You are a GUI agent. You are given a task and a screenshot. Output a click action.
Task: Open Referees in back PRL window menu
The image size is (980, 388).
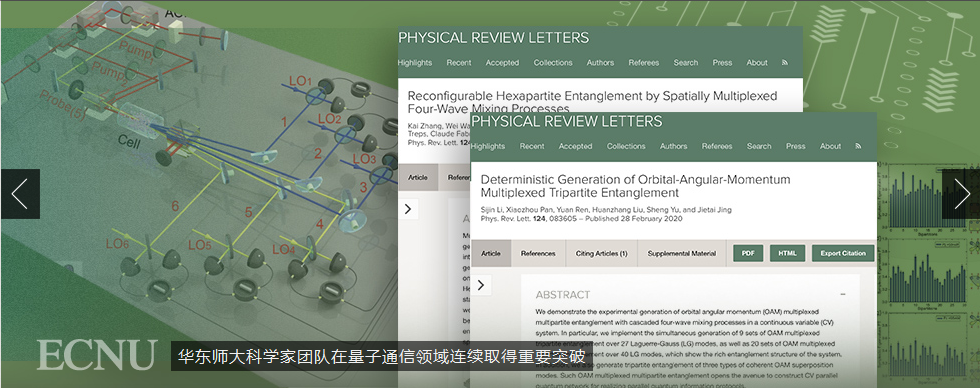coord(644,62)
